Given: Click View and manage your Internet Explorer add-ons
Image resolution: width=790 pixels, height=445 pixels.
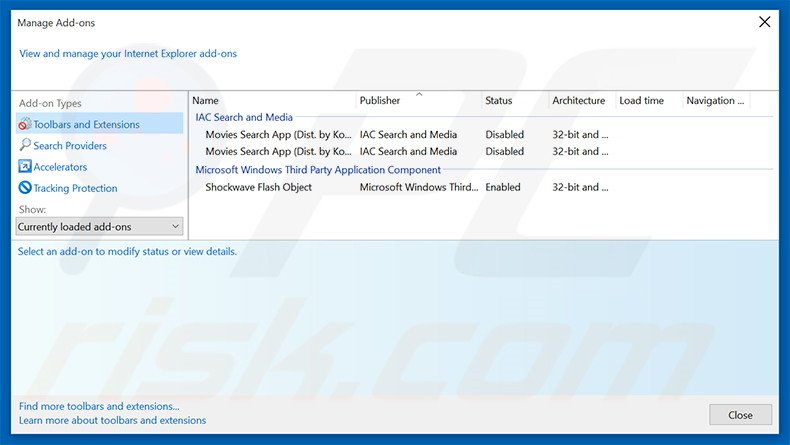Looking at the screenshot, I should [128, 53].
